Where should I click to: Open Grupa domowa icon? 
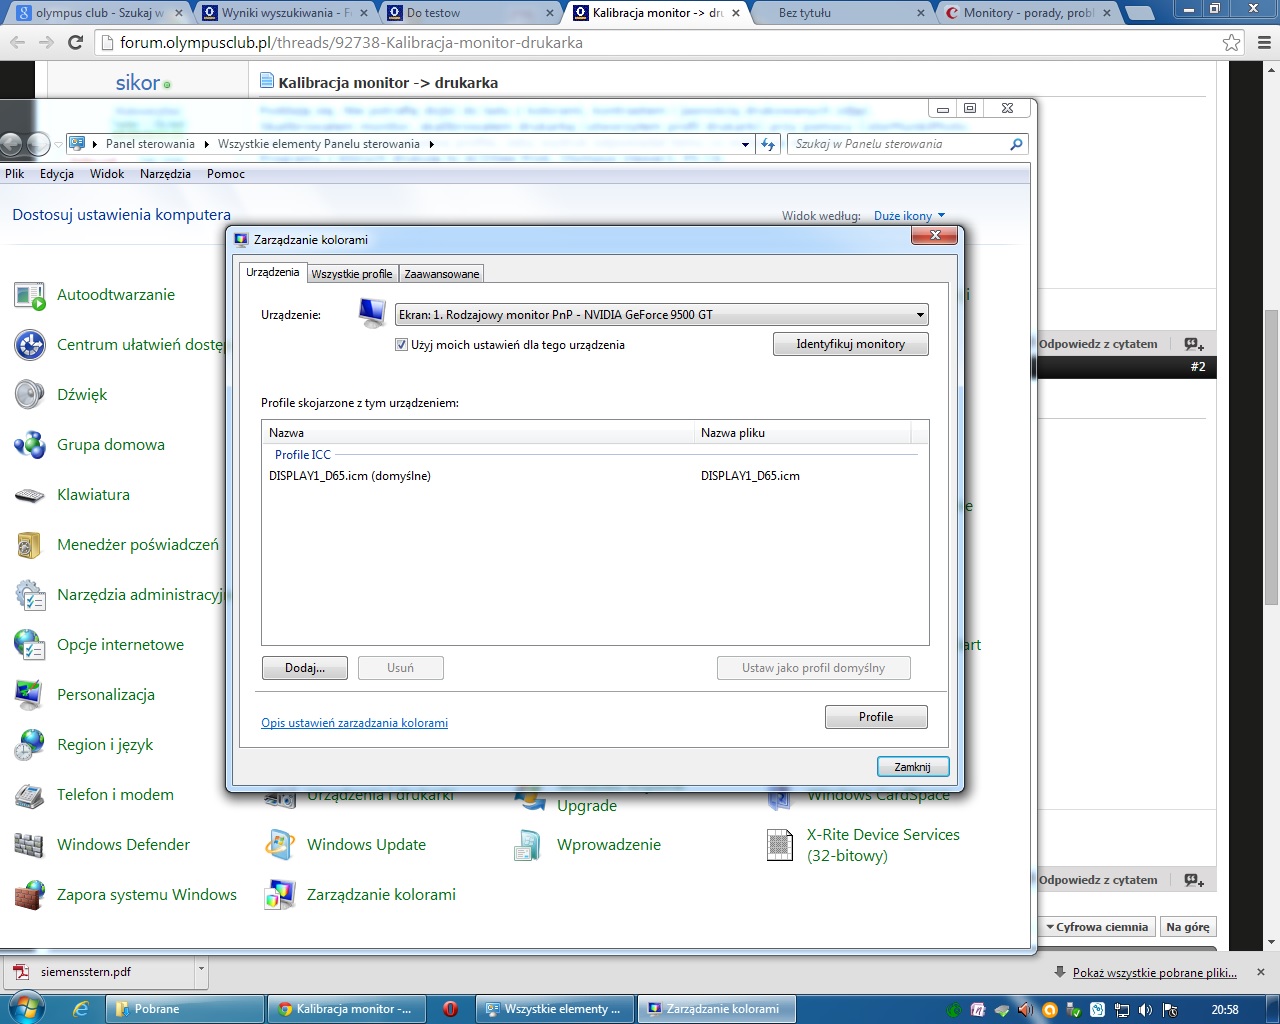30,445
